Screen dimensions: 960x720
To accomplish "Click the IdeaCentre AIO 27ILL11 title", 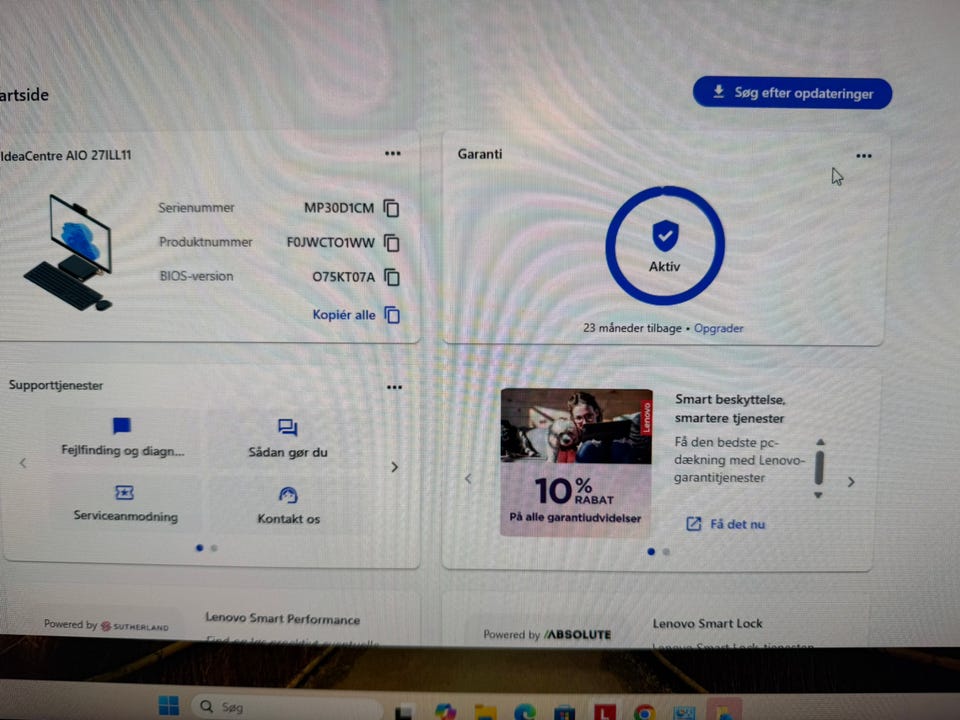I will tap(66, 156).
